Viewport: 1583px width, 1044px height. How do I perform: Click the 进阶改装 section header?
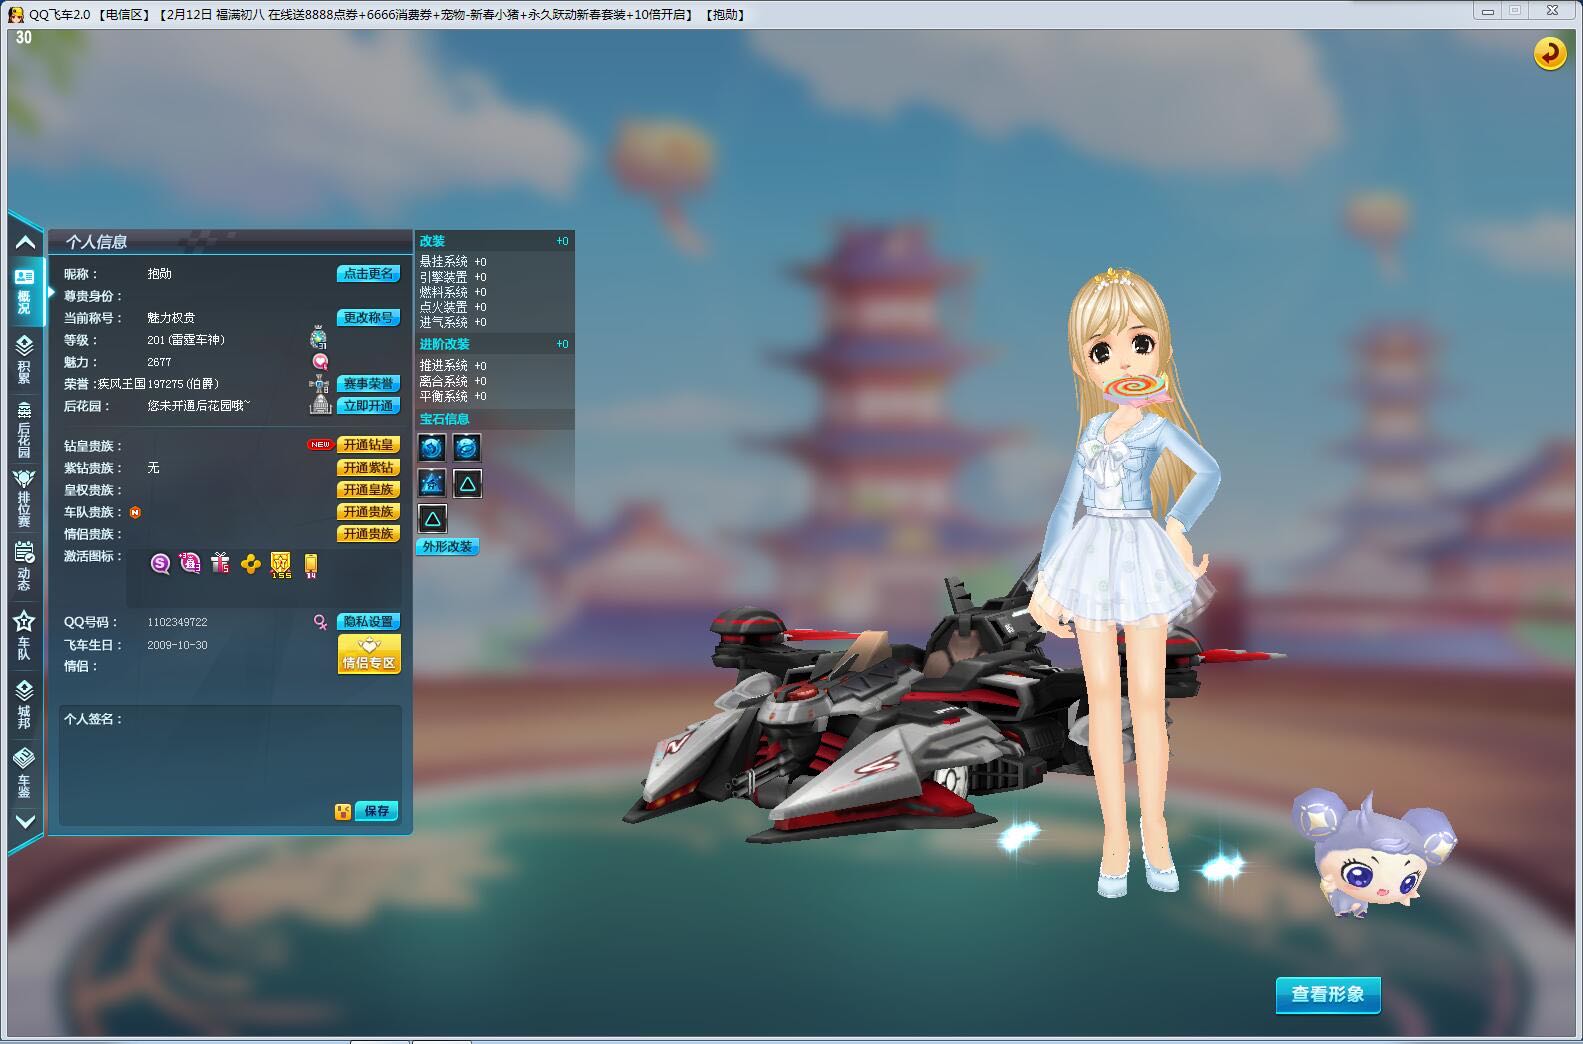coord(495,344)
